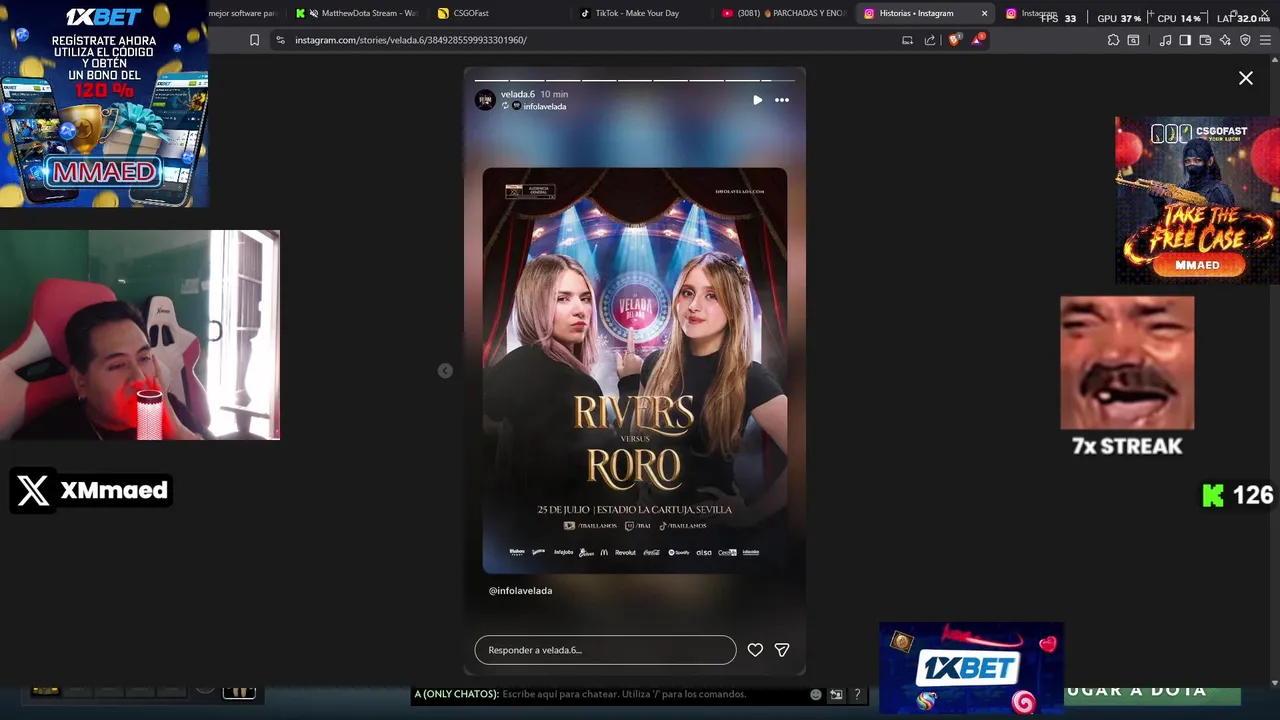The width and height of the screenshot is (1280, 720).
Task: Click the Rivers versus Roro story poster
Action: coord(634,371)
